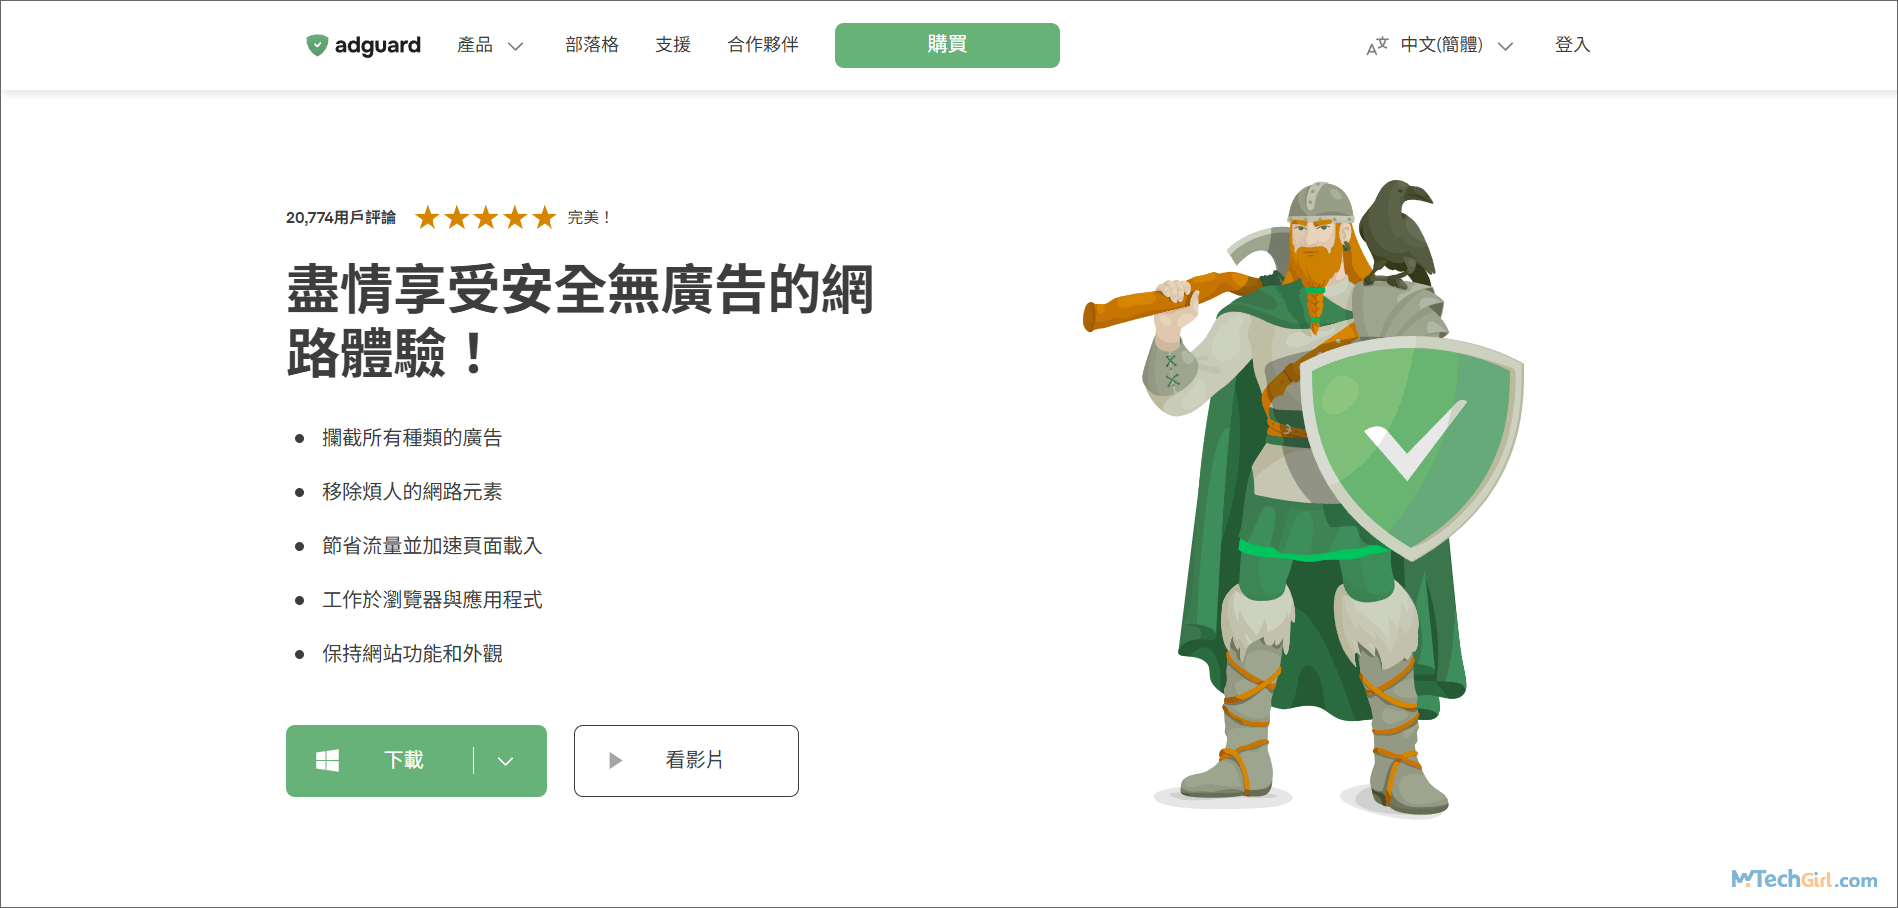Click the adguard brand name text
The width and height of the screenshot is (1898, 908).
378,46
